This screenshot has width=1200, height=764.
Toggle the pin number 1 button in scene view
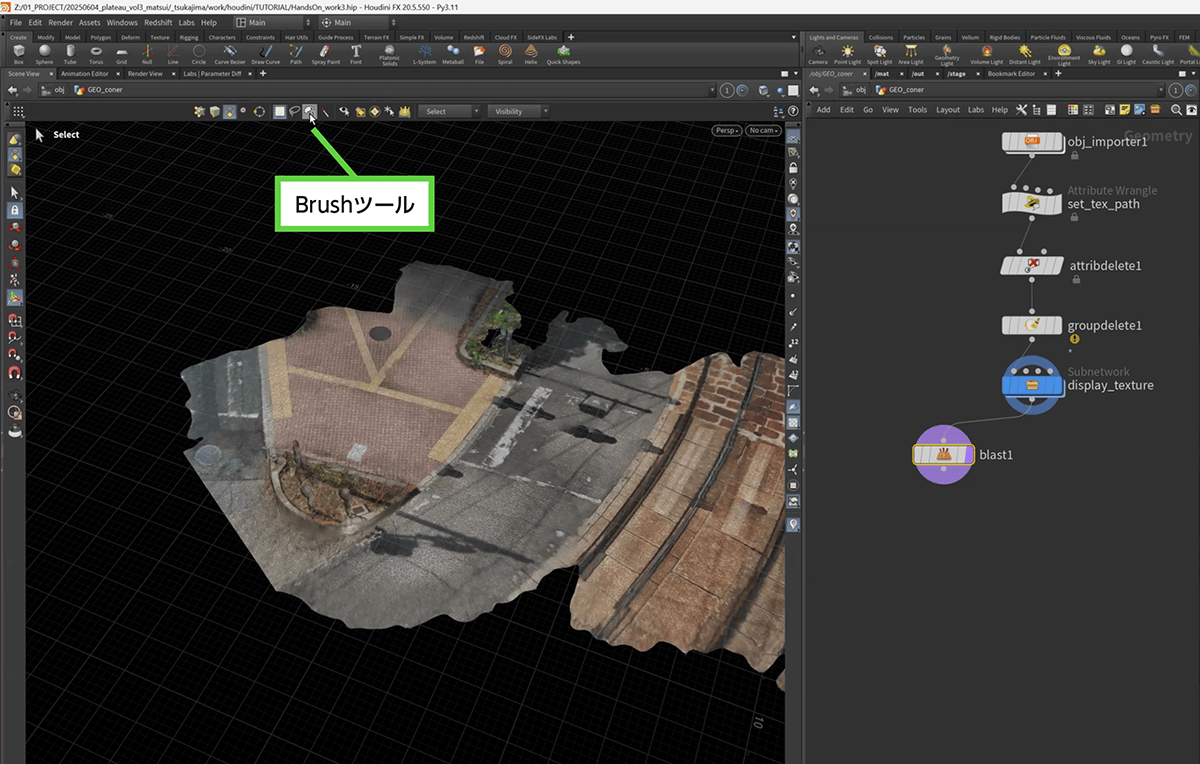click(x=727, y=90)
